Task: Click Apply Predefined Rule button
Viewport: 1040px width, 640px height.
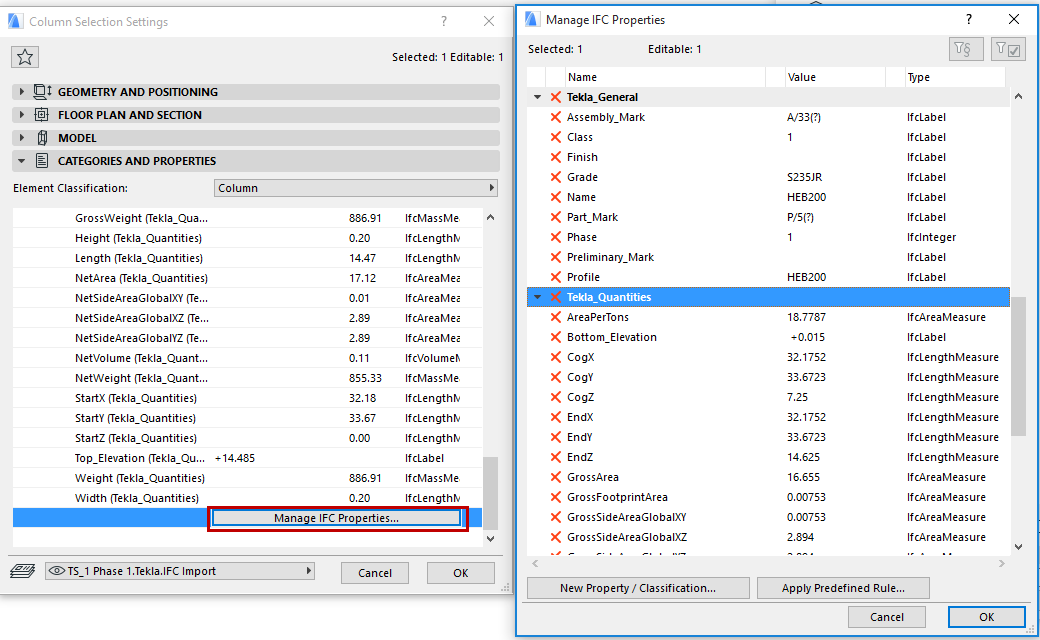Action: (x=843, y=588)
